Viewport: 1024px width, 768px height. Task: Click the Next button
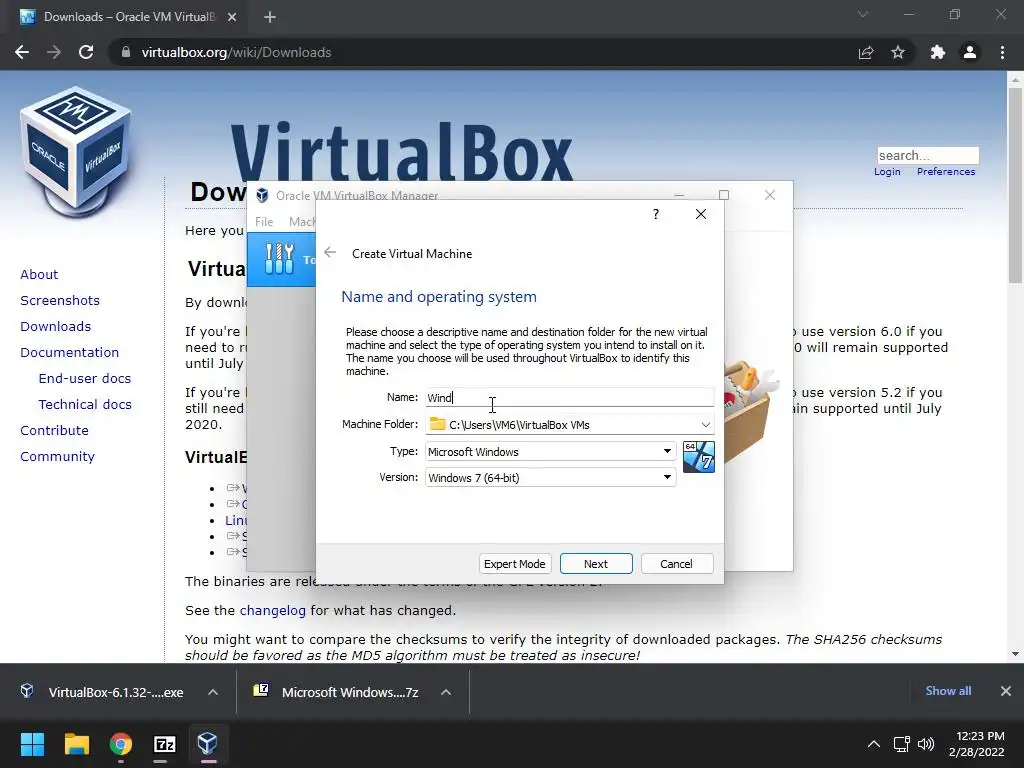pos(596,564)
